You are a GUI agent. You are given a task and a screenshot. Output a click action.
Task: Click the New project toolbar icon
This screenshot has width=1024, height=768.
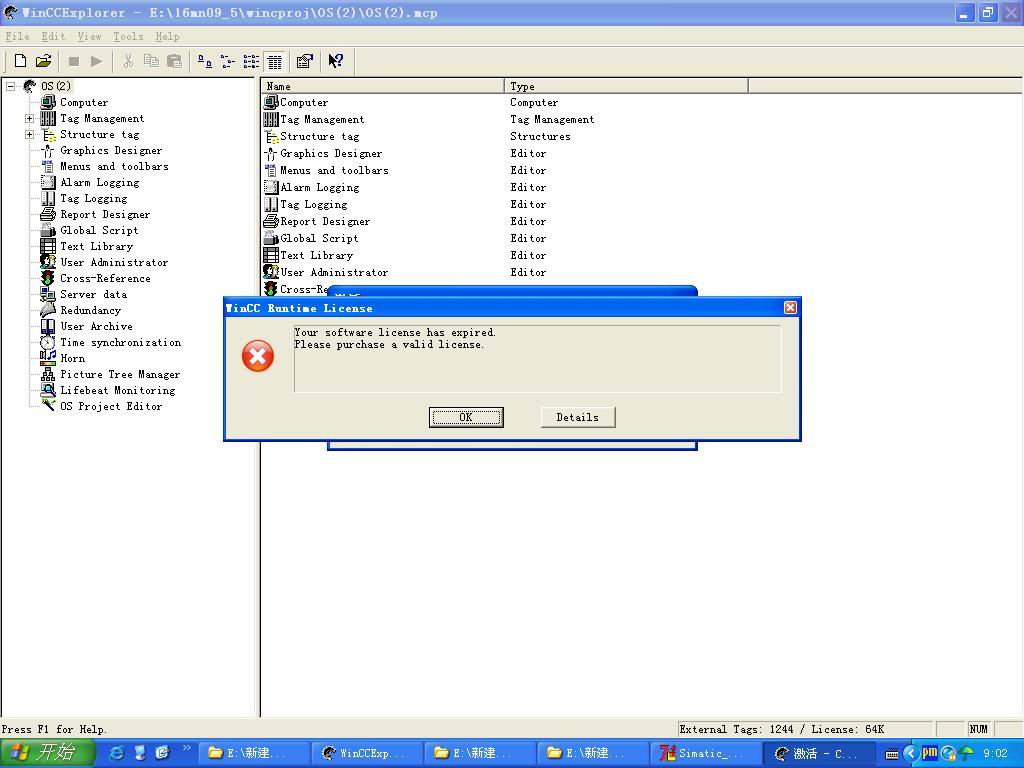[20, 61]
